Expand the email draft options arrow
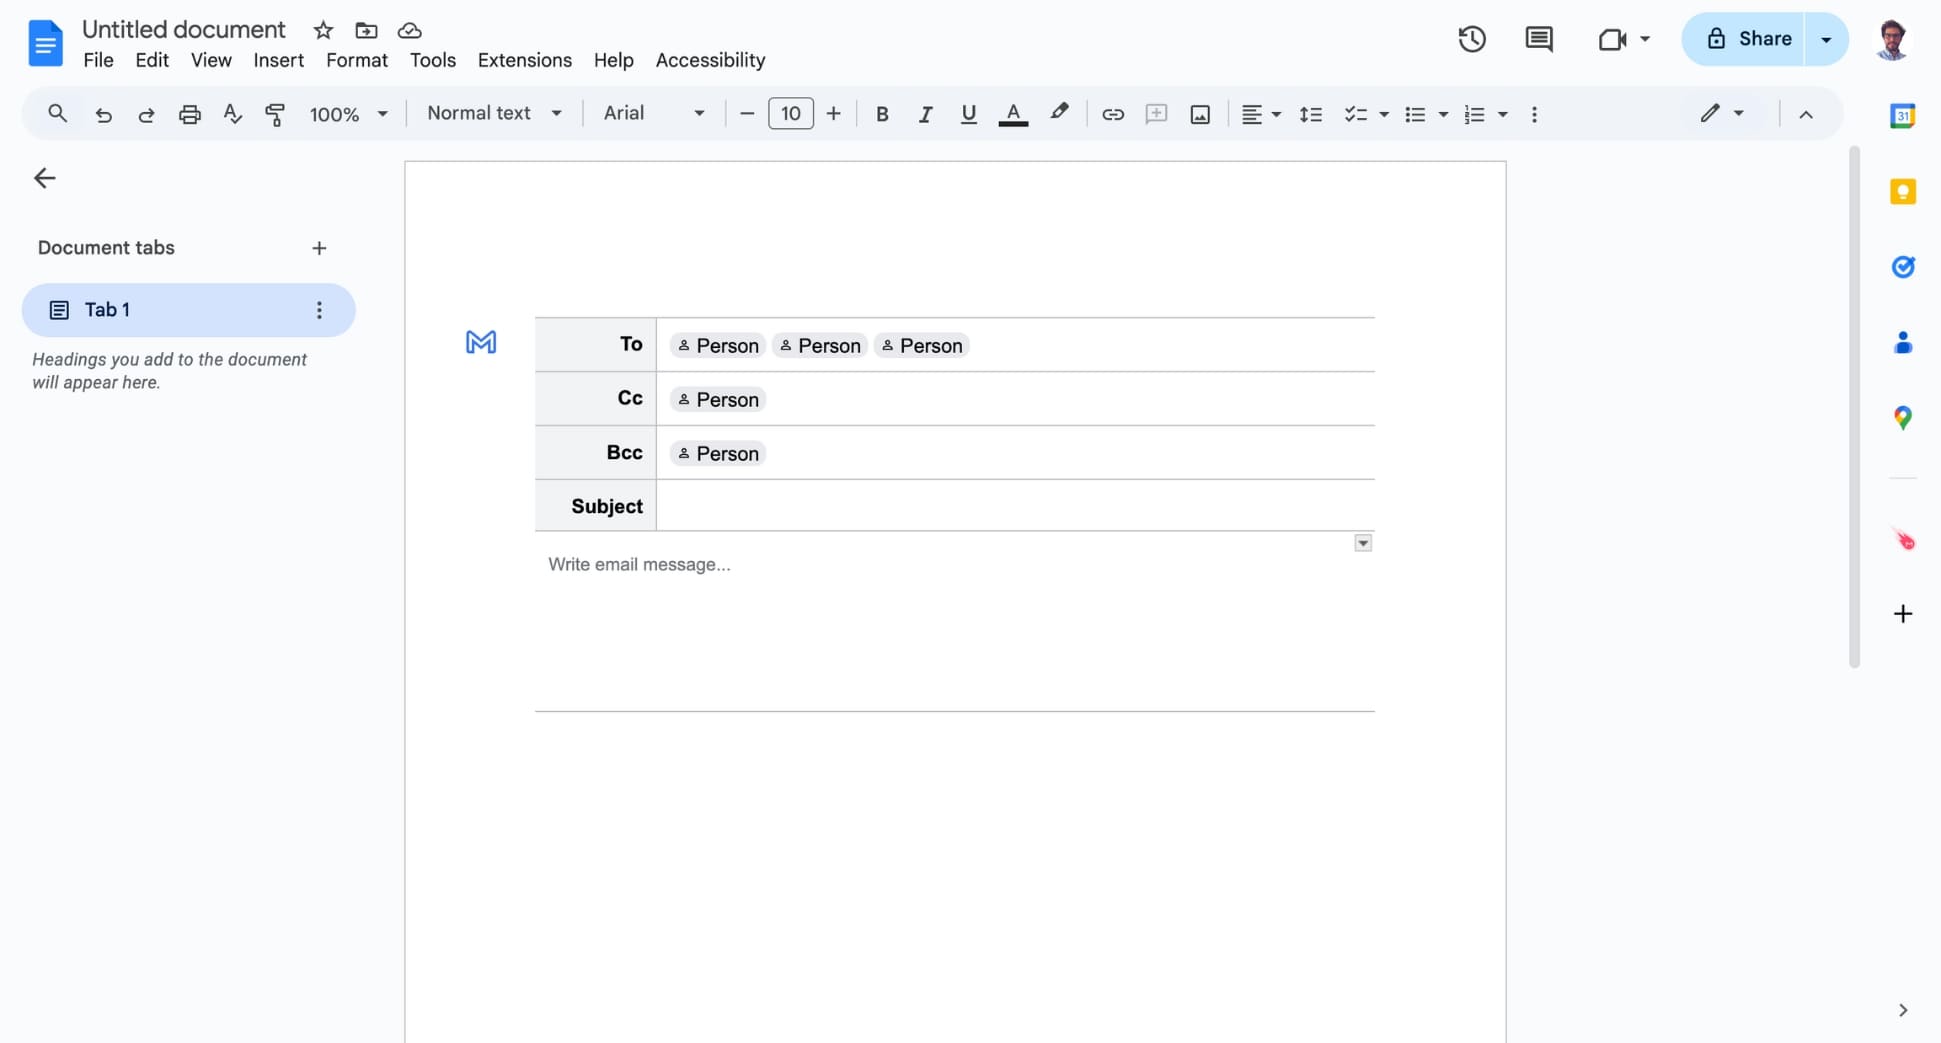The image size is (1941, 1043). point(1362,542)
